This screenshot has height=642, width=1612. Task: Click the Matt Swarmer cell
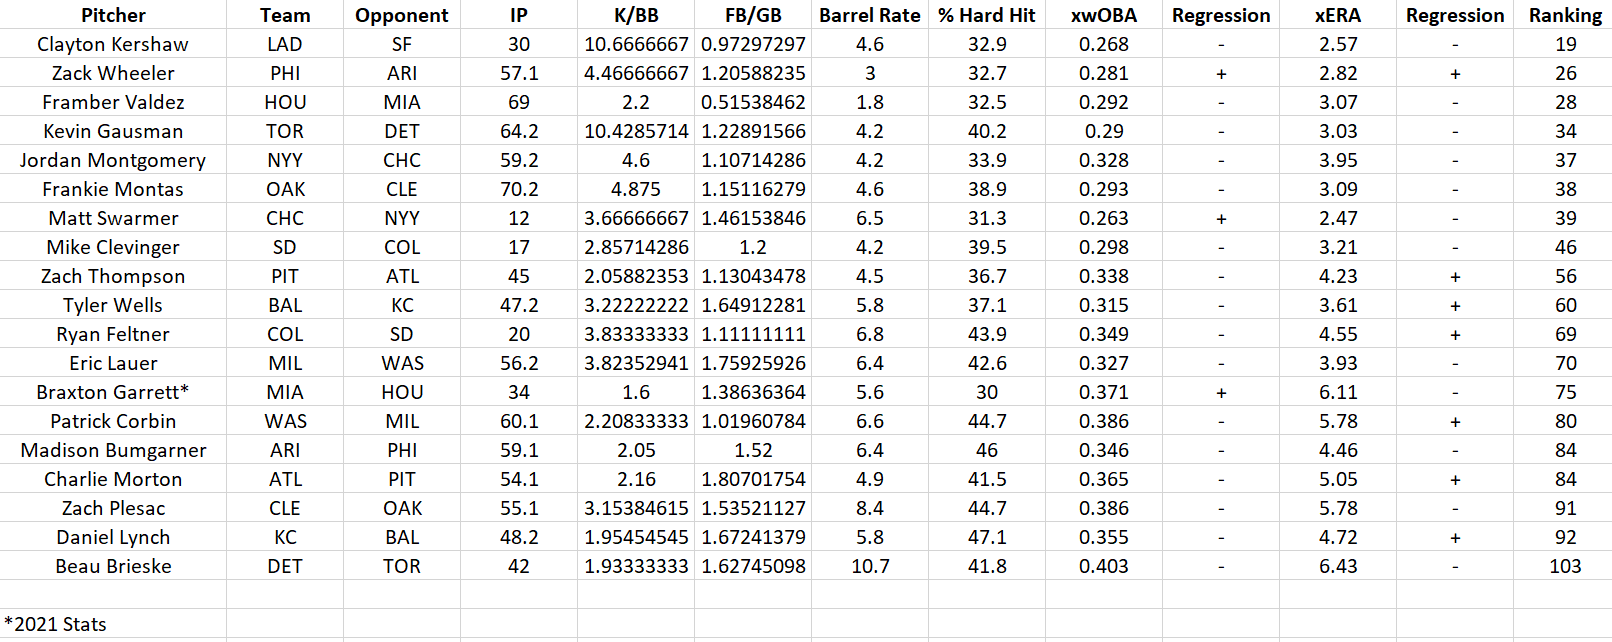click(113, 218)
